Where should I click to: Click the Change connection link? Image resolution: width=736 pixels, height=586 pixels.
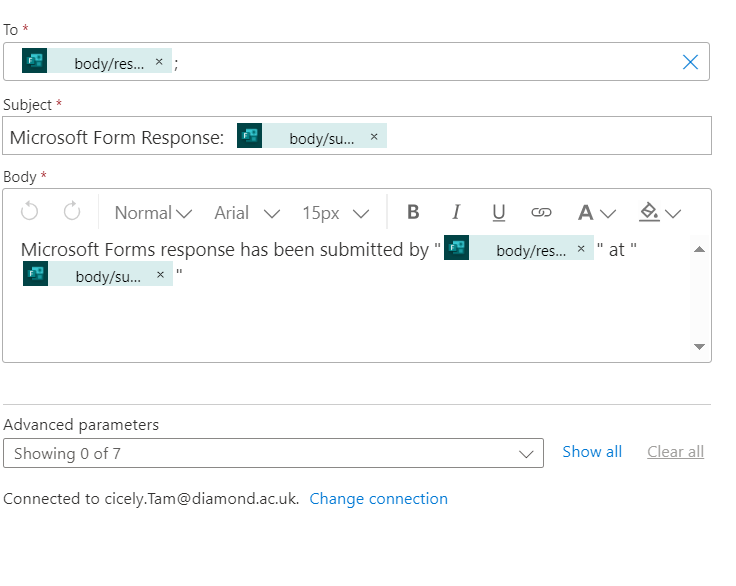coord(378,499)
